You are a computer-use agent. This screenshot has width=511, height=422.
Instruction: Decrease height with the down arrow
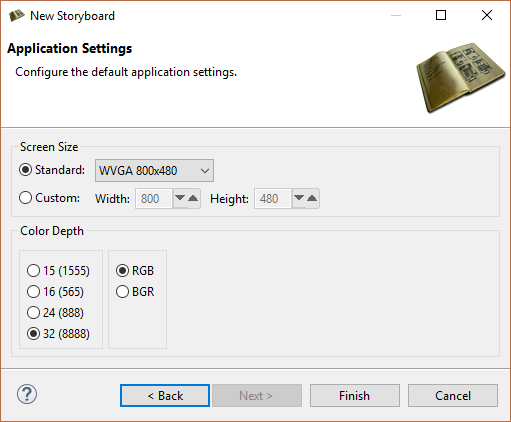click(299, 198)
